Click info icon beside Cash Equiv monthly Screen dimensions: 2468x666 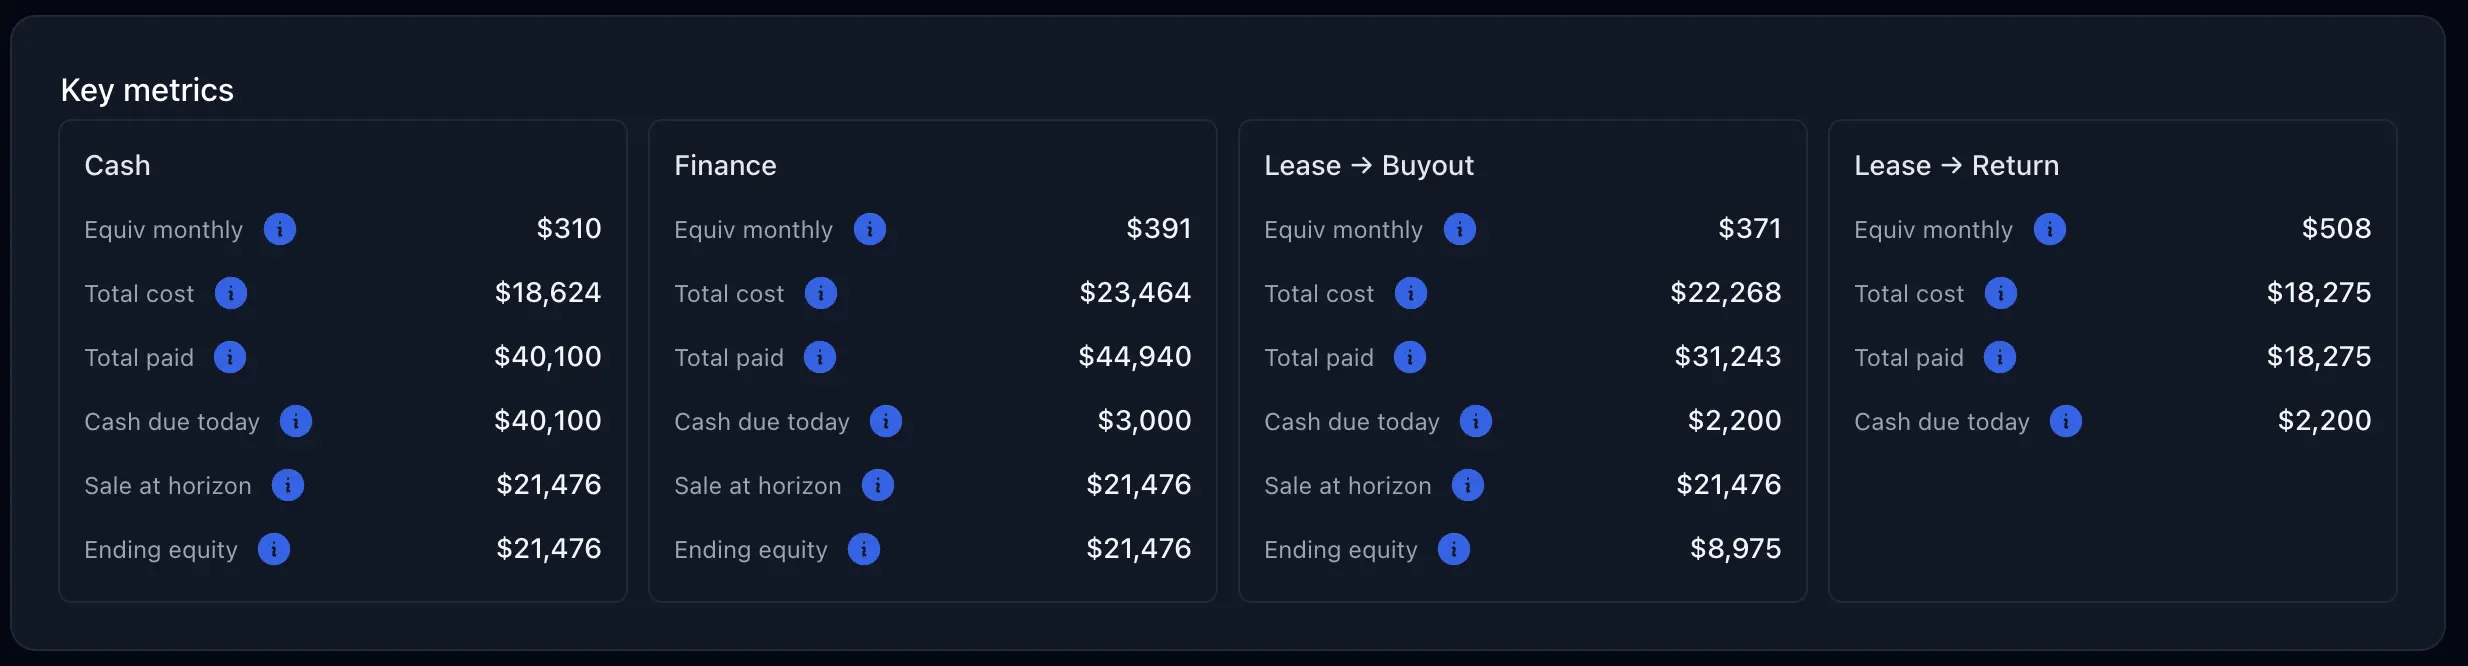point(280,229)
